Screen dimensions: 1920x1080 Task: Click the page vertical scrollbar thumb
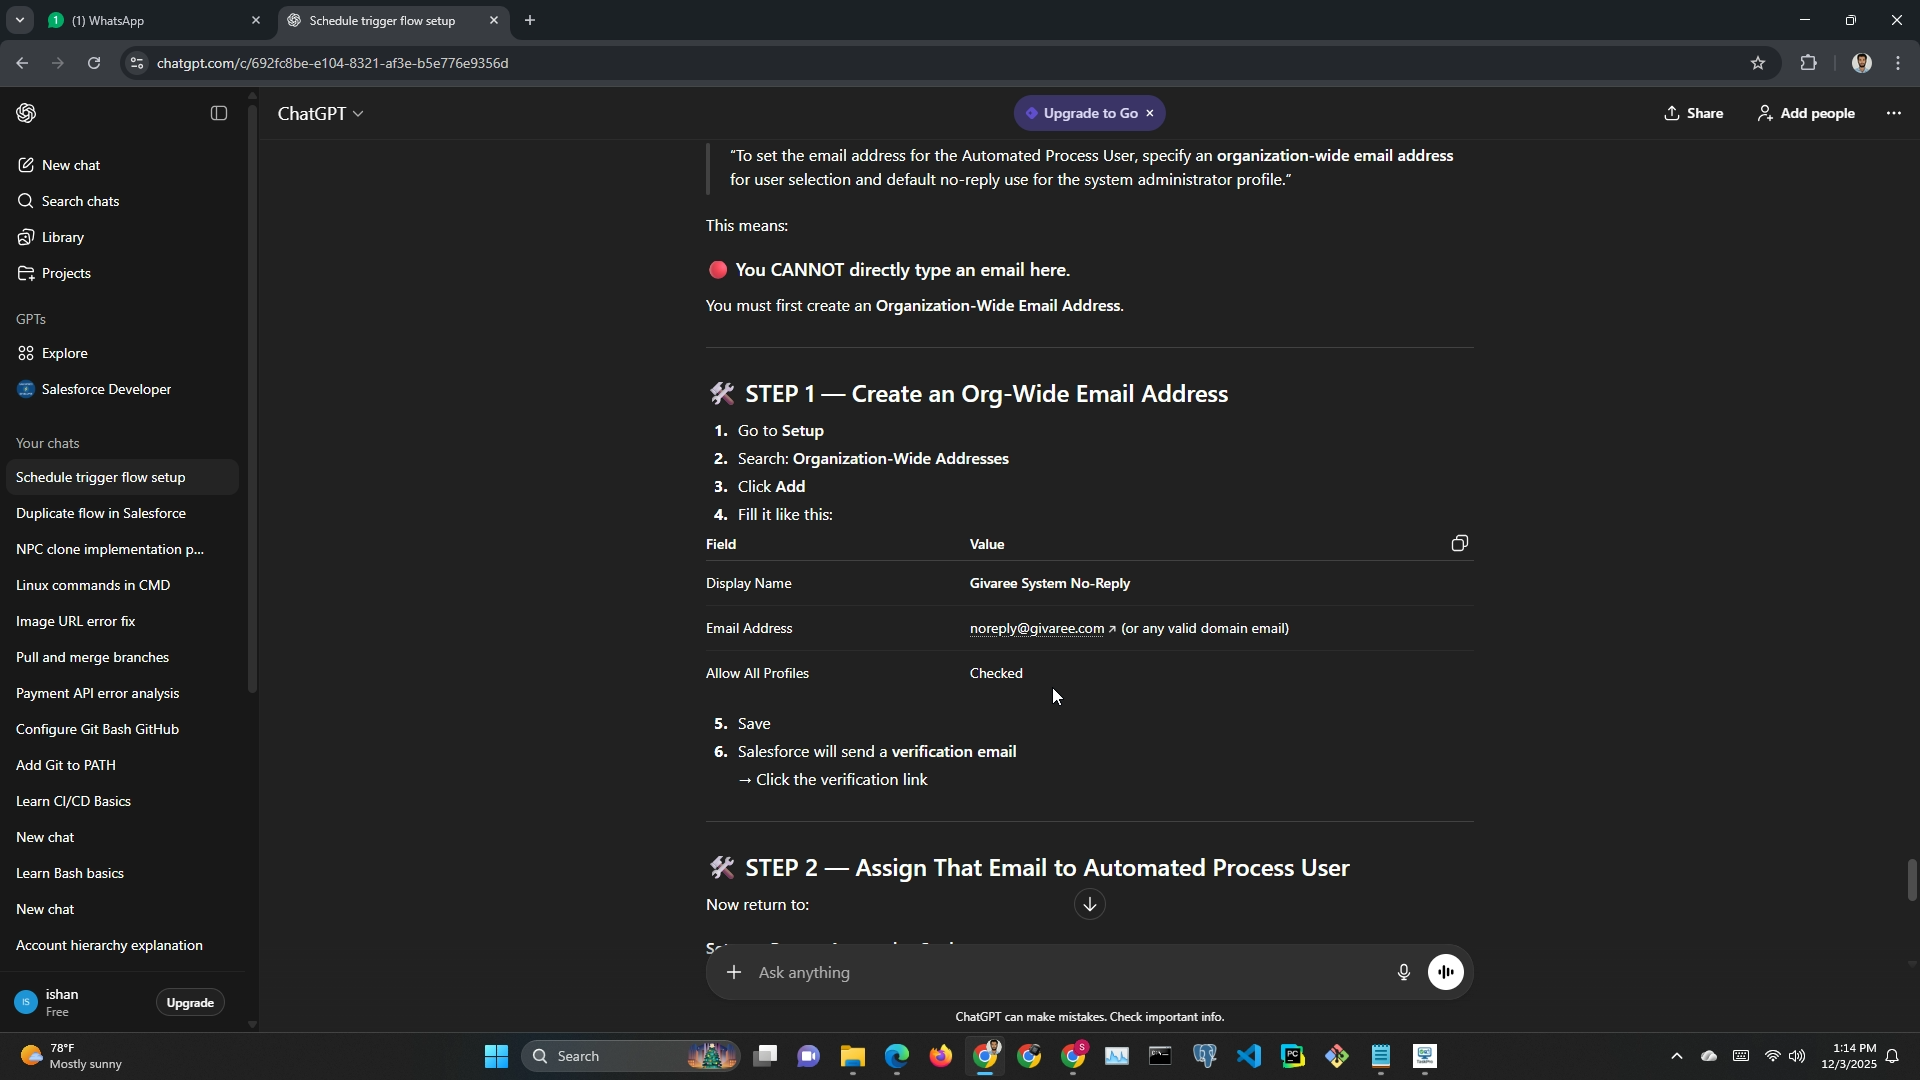pyautogui.click(x=1911, y=880)
